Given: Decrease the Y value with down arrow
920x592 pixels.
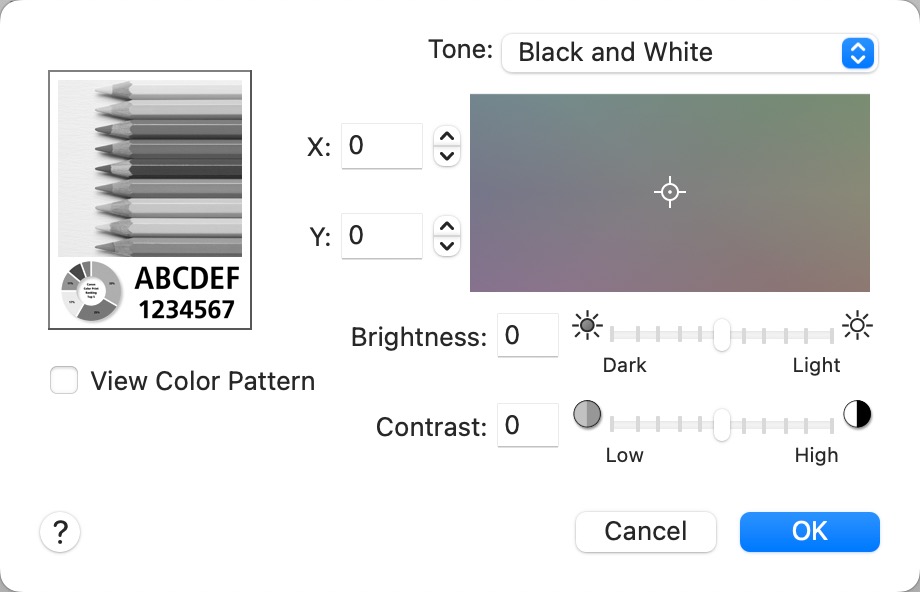Looking at the screenshot, I should pos(447,245).
